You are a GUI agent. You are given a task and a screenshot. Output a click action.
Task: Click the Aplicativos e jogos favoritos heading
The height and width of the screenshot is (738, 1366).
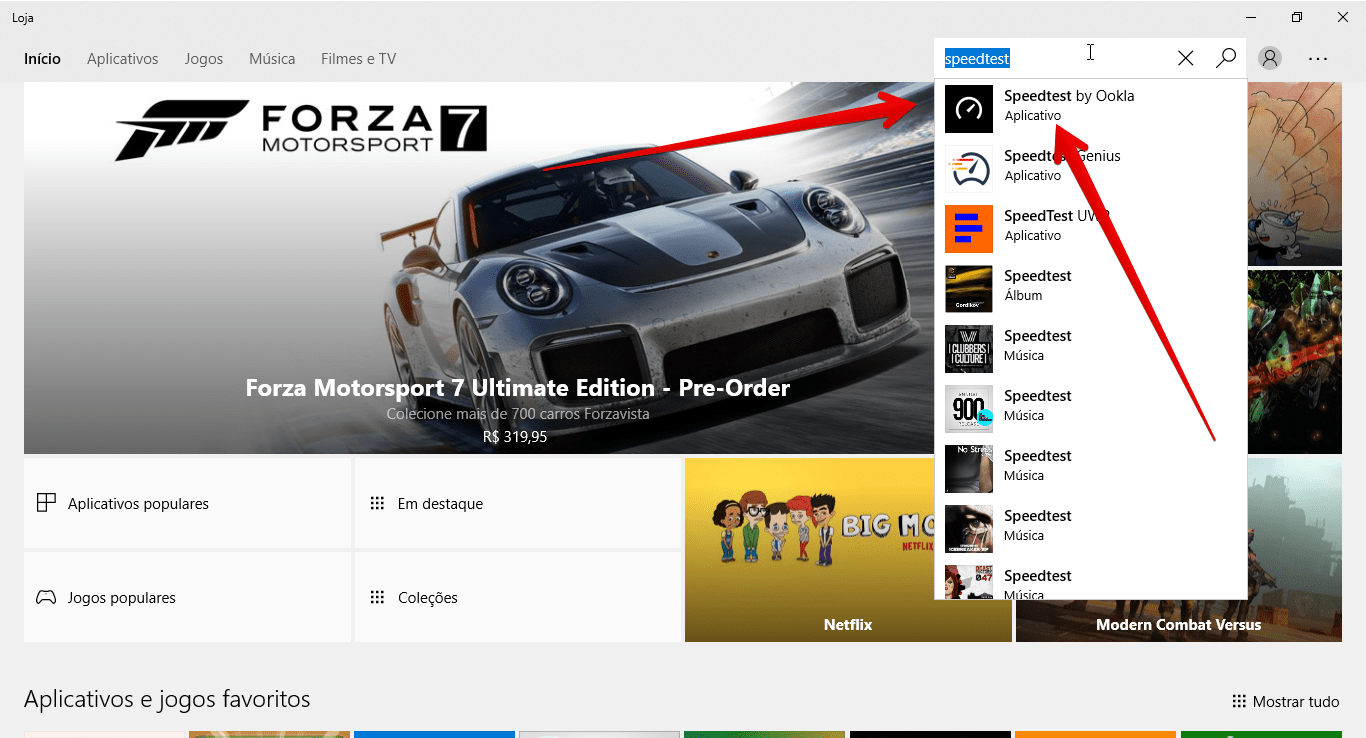(x=167, y=699)
